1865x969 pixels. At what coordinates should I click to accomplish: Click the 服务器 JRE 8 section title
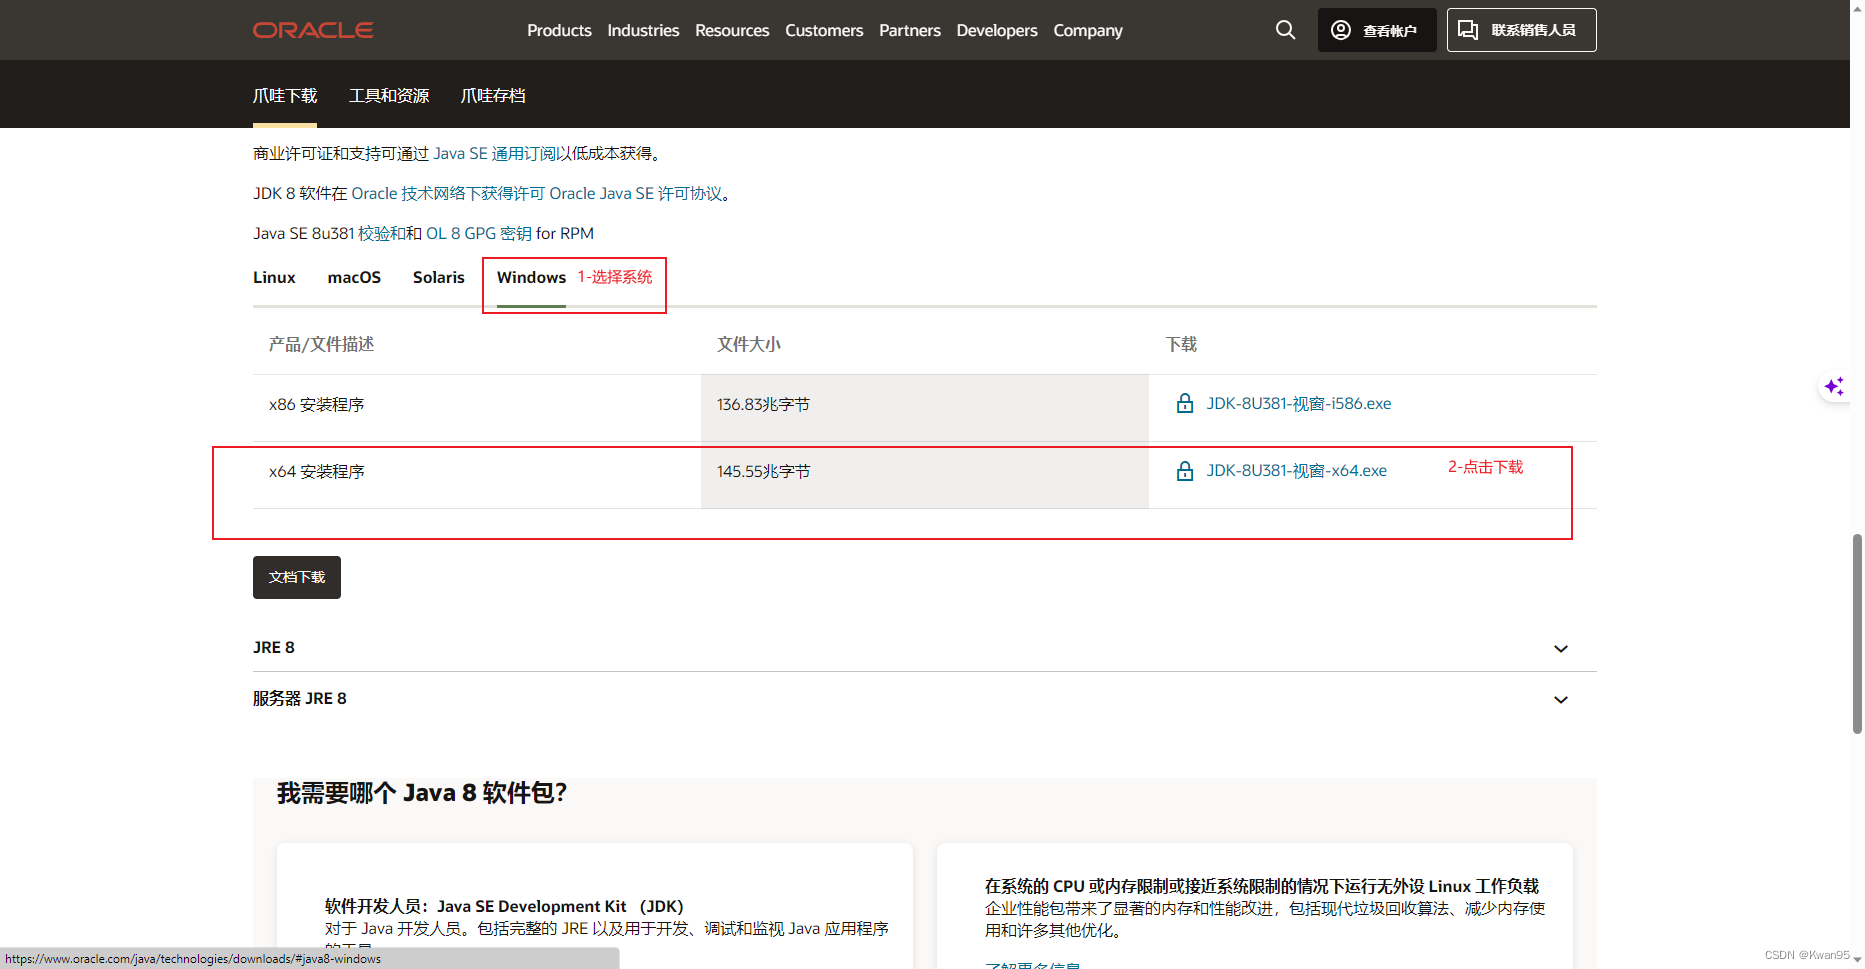pos(300,698)
